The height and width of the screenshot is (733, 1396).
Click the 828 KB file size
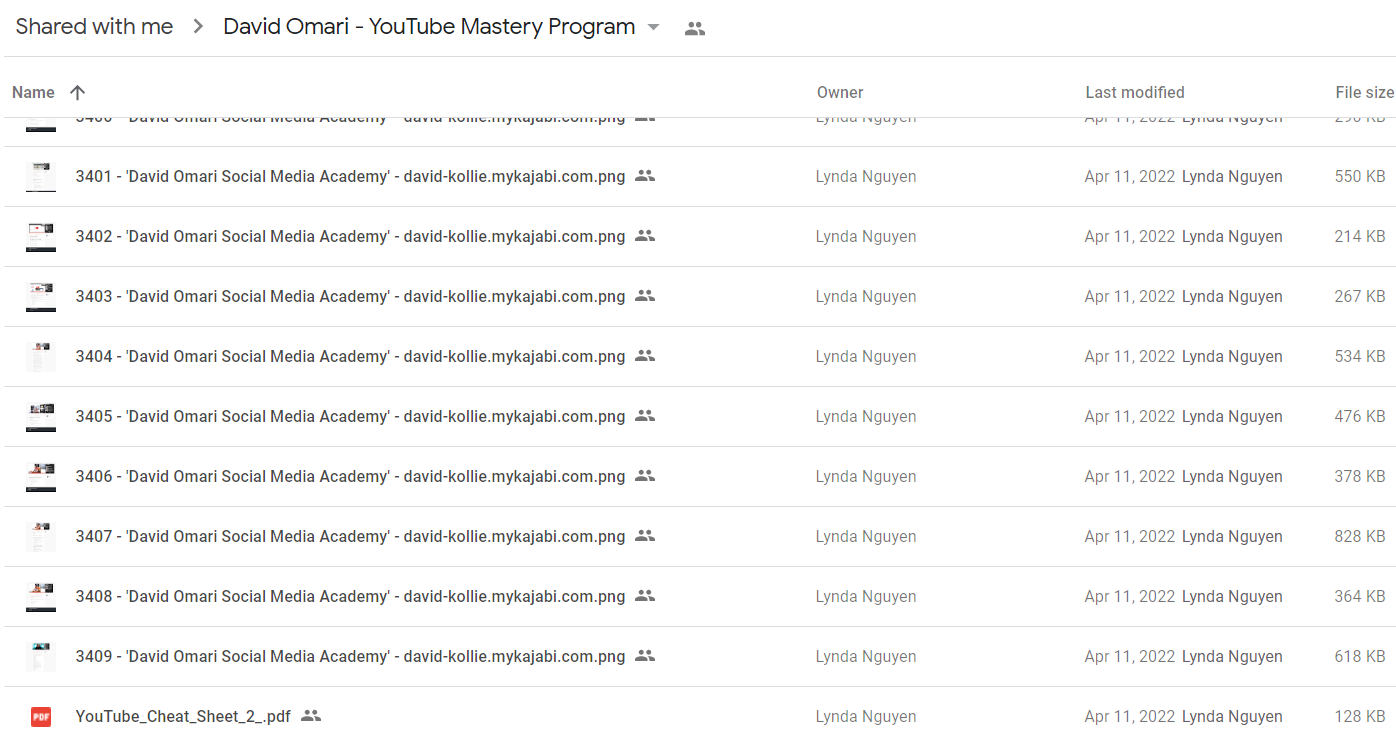(x=1360, y=536)
